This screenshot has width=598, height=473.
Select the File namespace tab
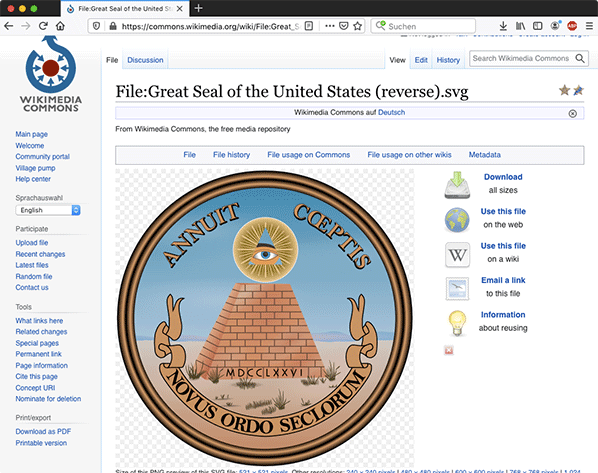[112, 60]
